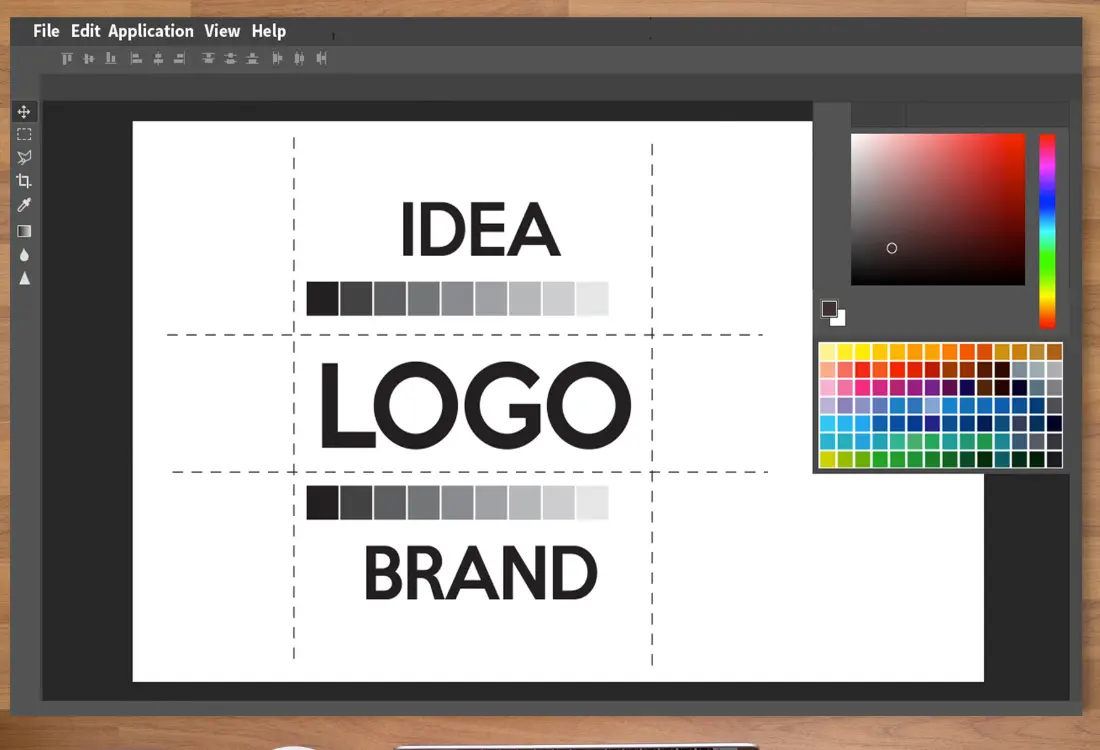Click the Align Bottom Edges icon
This screenshot has width=1100, height=750.
(111, 58)
